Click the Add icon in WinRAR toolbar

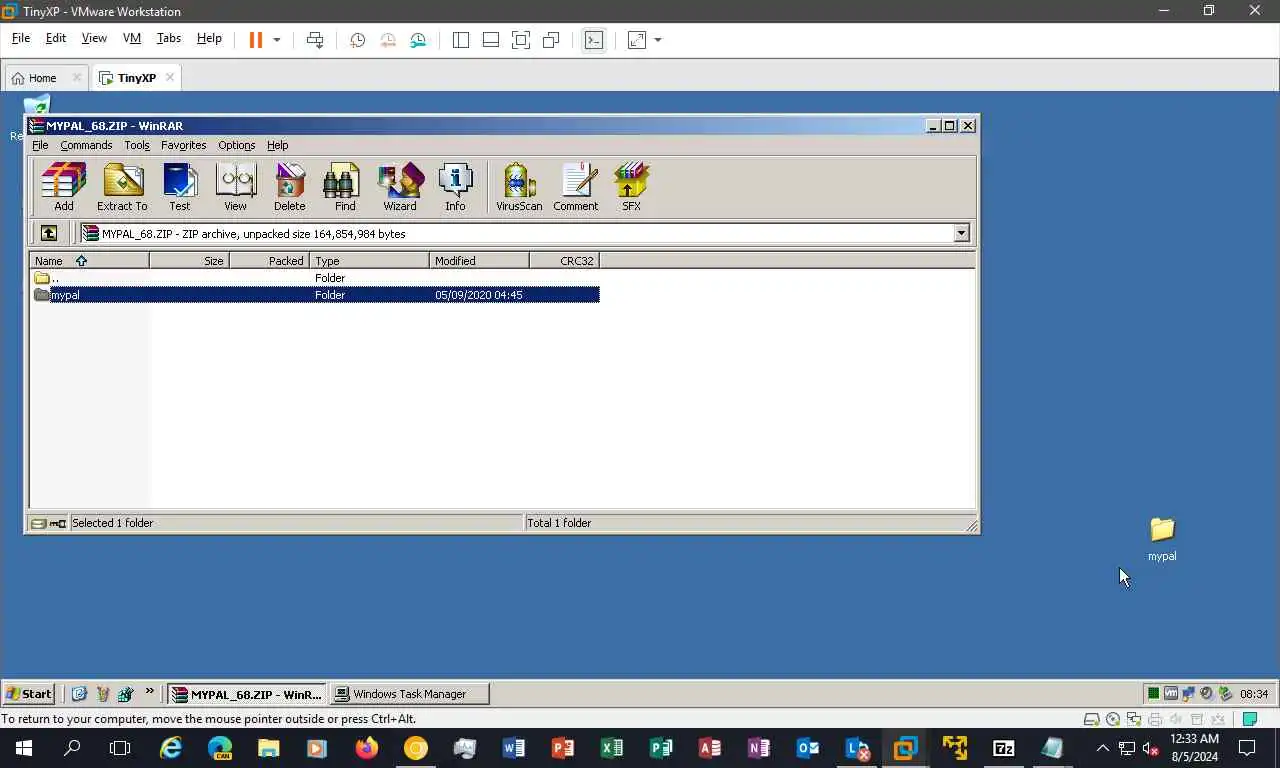point(63,187)
